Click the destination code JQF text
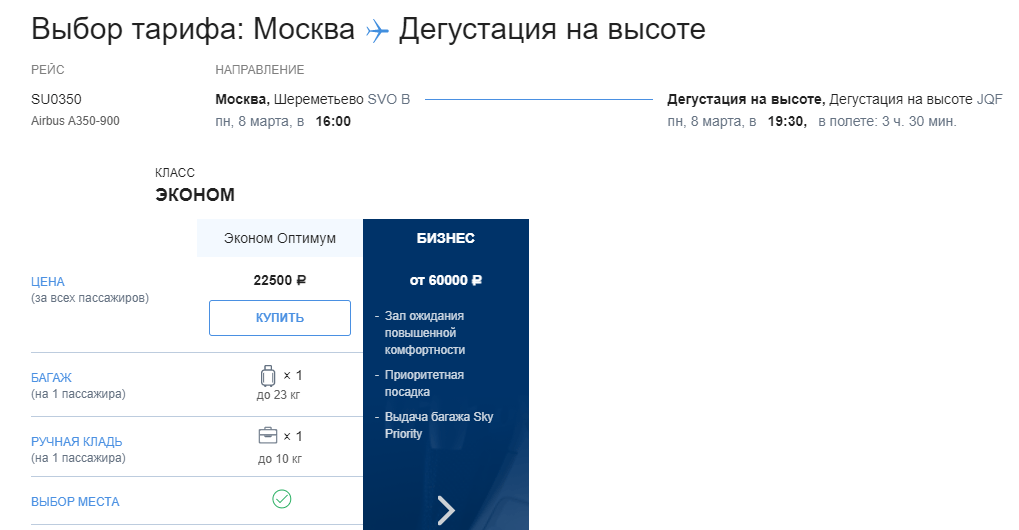The height and width of the screenshot is (530, 1019). pyautogui.click(x=990, y=99)
